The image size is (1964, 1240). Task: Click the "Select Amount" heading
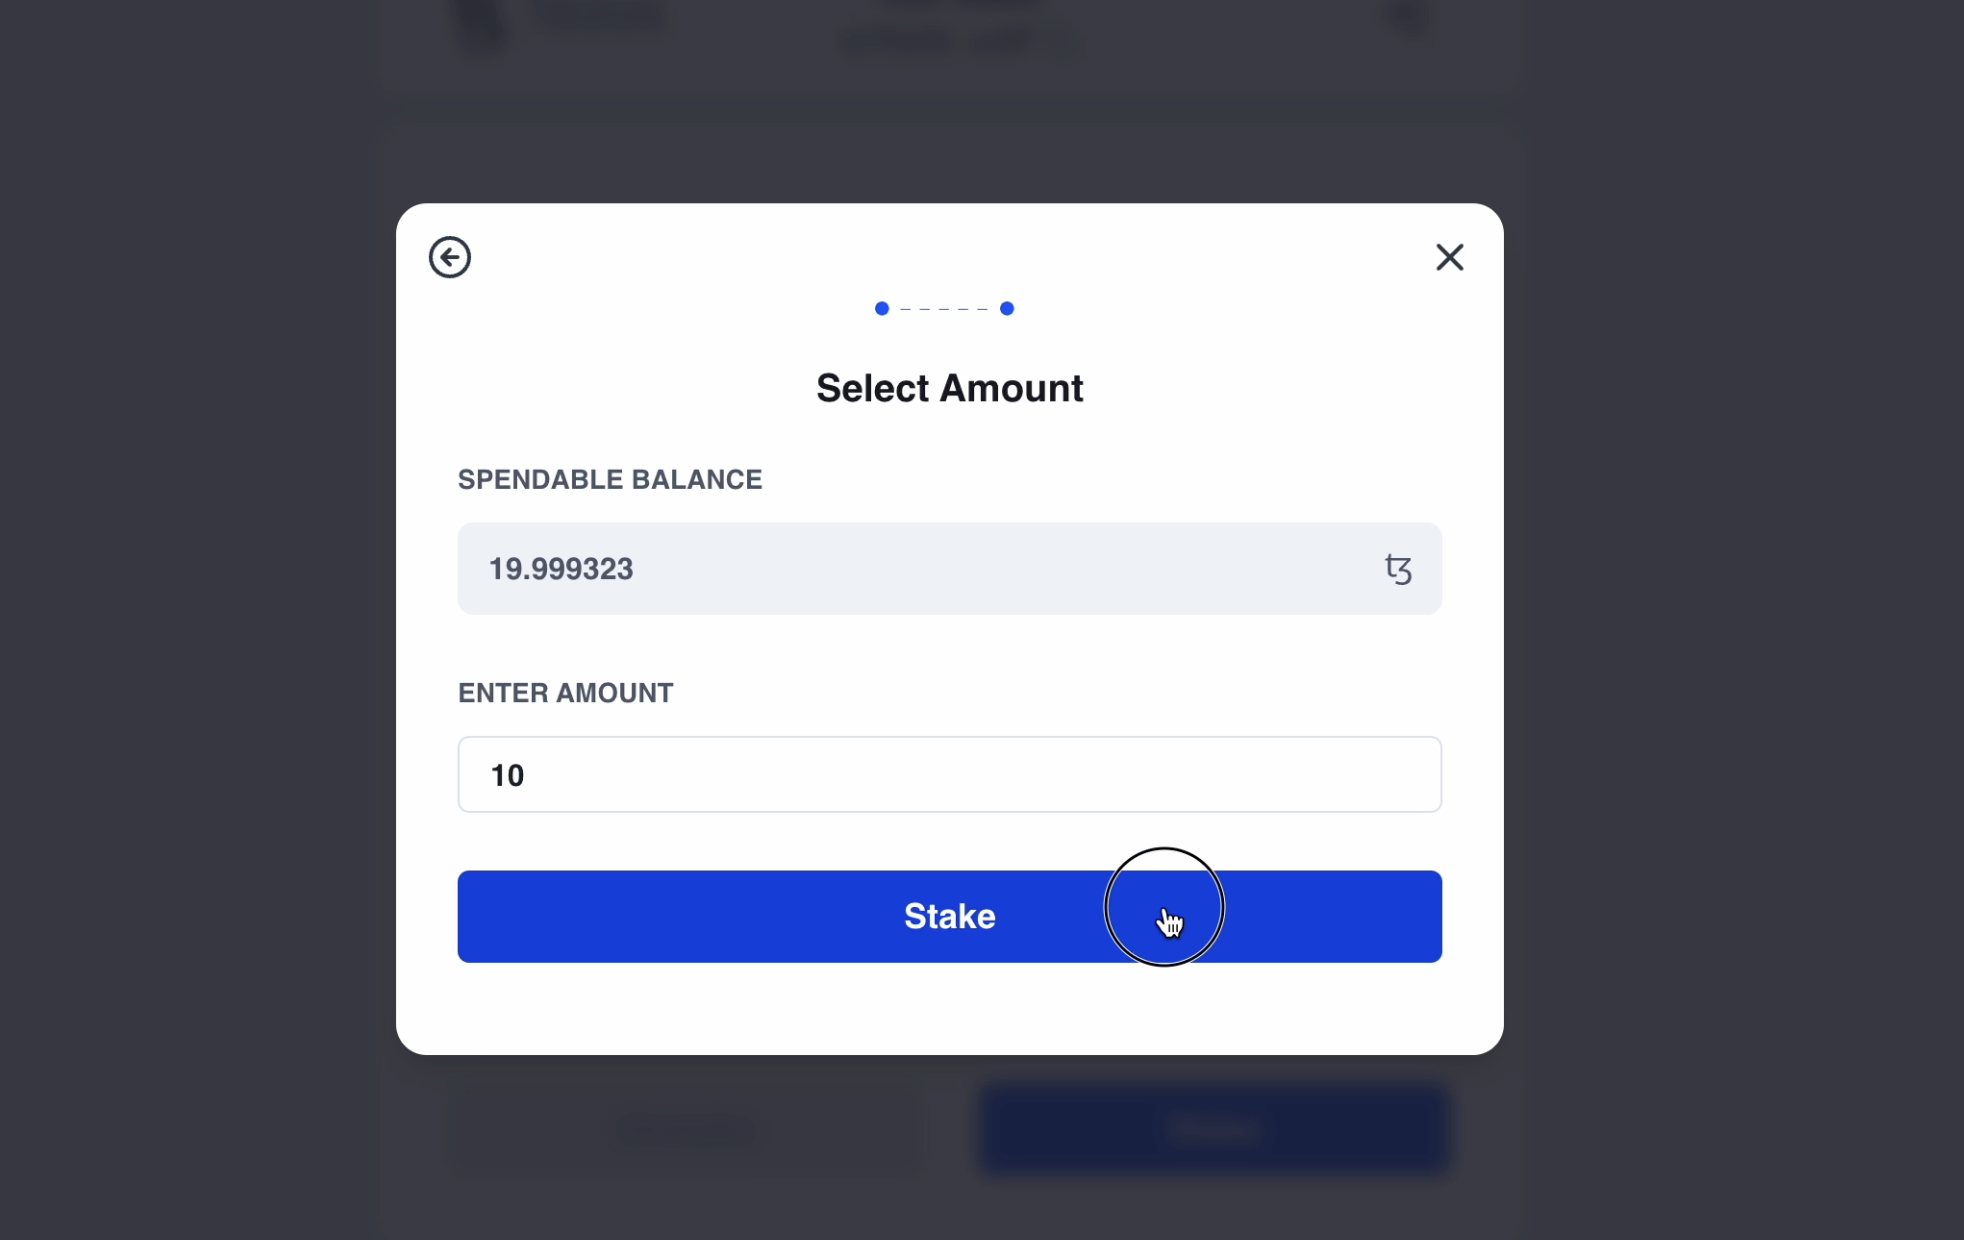(x=949, y=388)
